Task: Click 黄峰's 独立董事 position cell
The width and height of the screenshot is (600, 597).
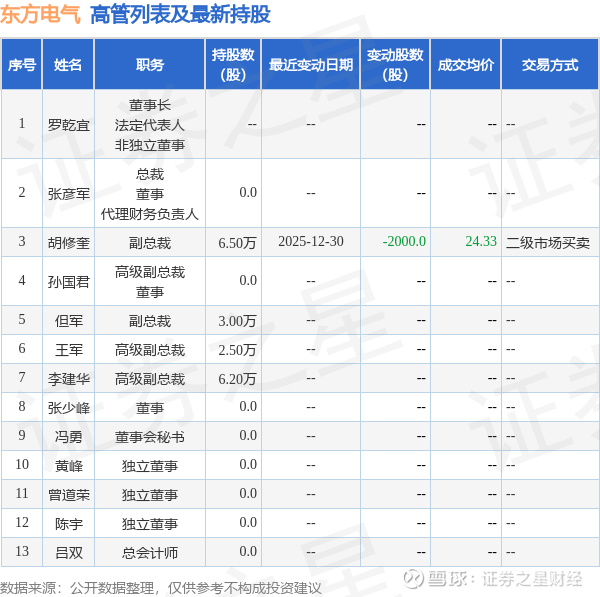Action: pyautogui.click(x=150, y=466)
